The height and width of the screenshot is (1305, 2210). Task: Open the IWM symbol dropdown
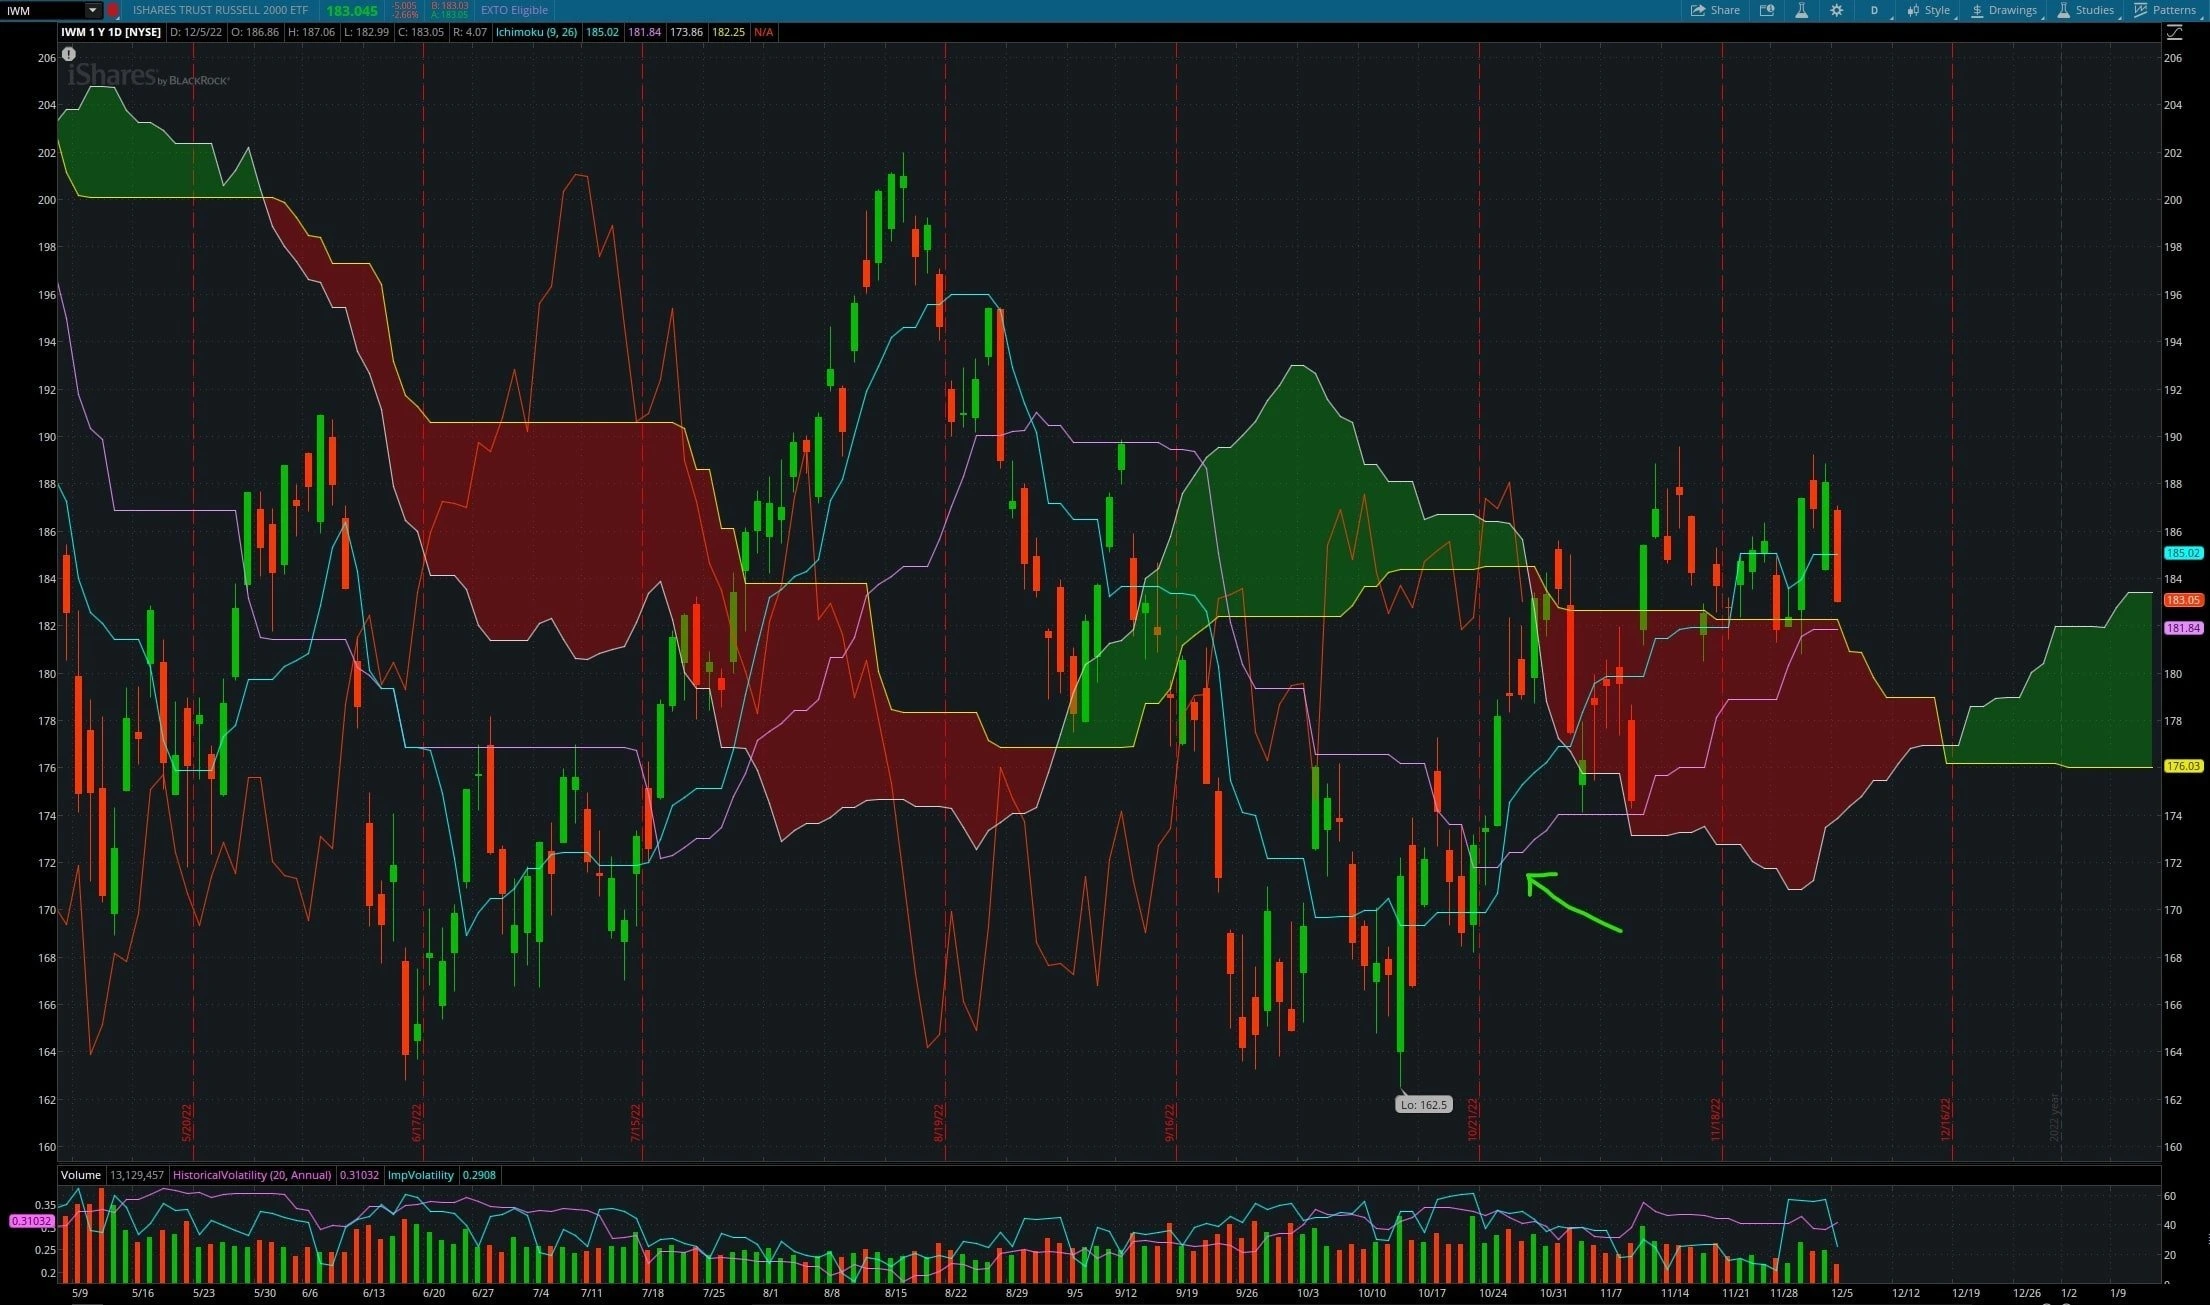[92, 10]
